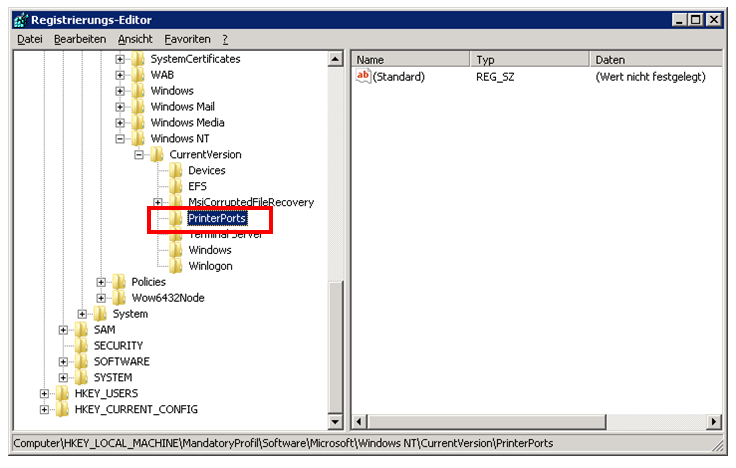This screenshot has height=468, width=736.
Task: Select the SystemCertificates folder icon
Action: (138, 59)
